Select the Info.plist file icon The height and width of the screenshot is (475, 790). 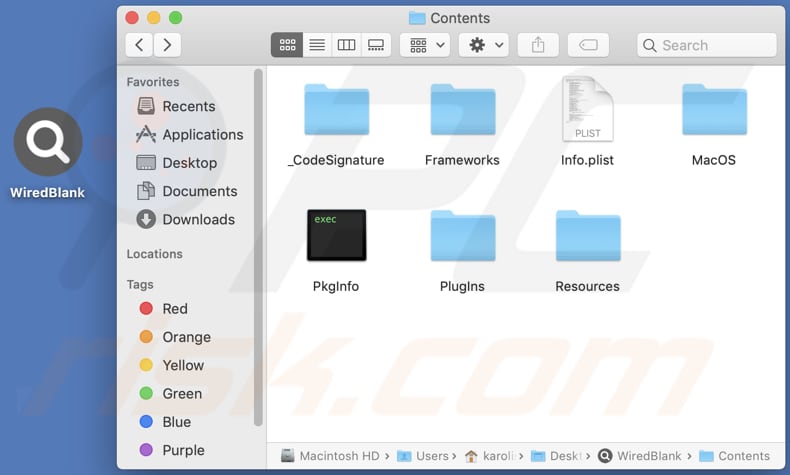[587, 108]
